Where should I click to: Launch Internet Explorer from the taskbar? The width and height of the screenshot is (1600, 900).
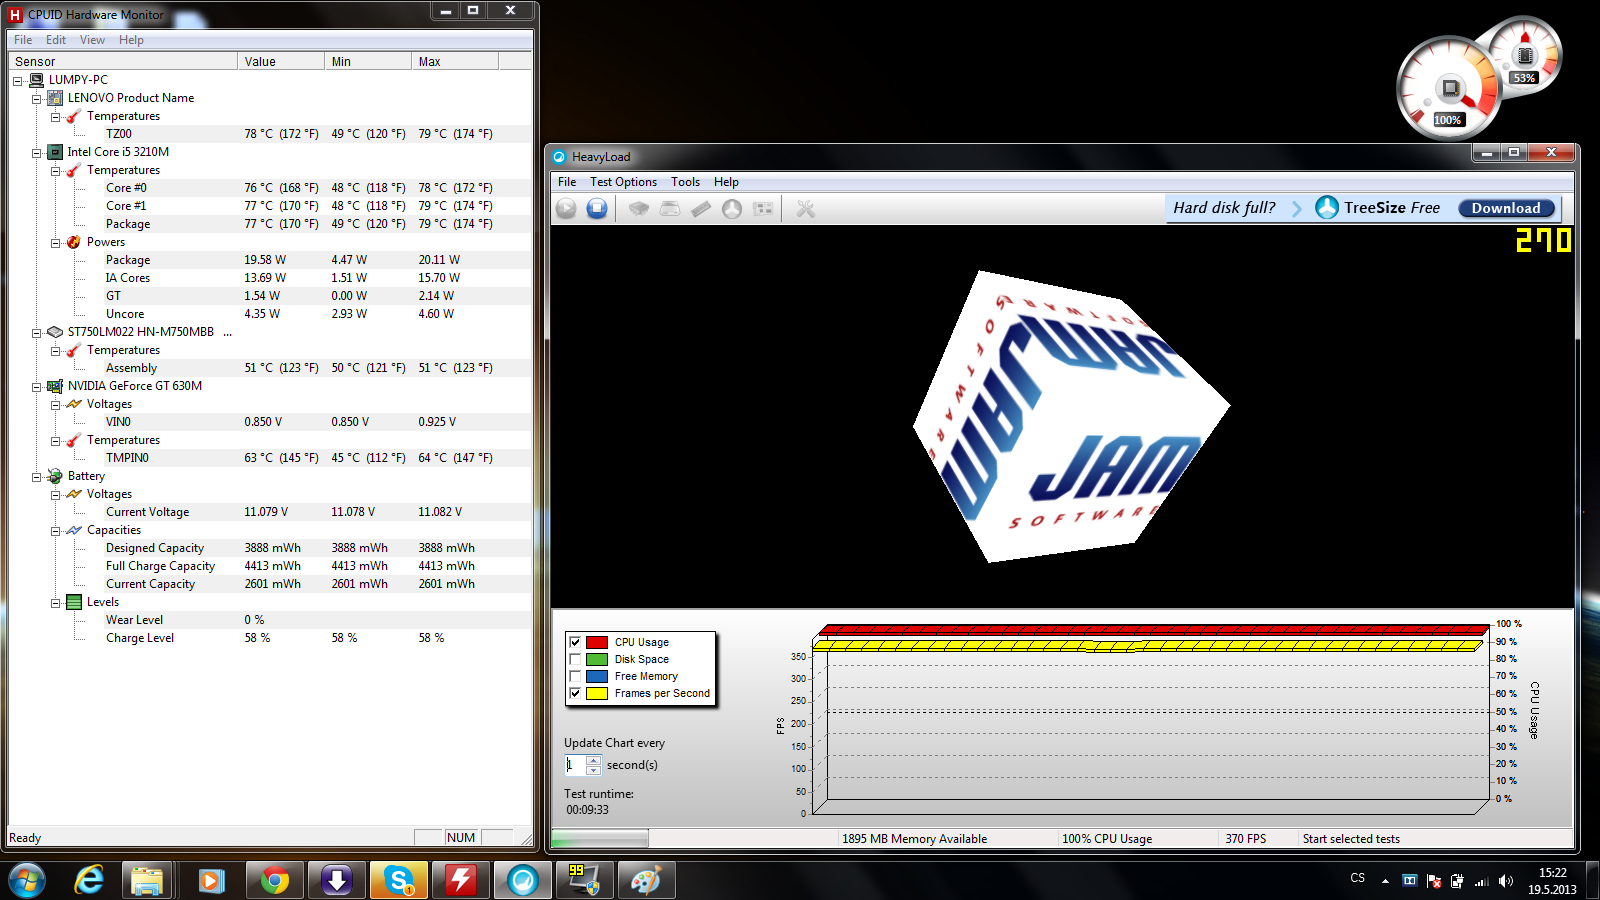point(89,880)
